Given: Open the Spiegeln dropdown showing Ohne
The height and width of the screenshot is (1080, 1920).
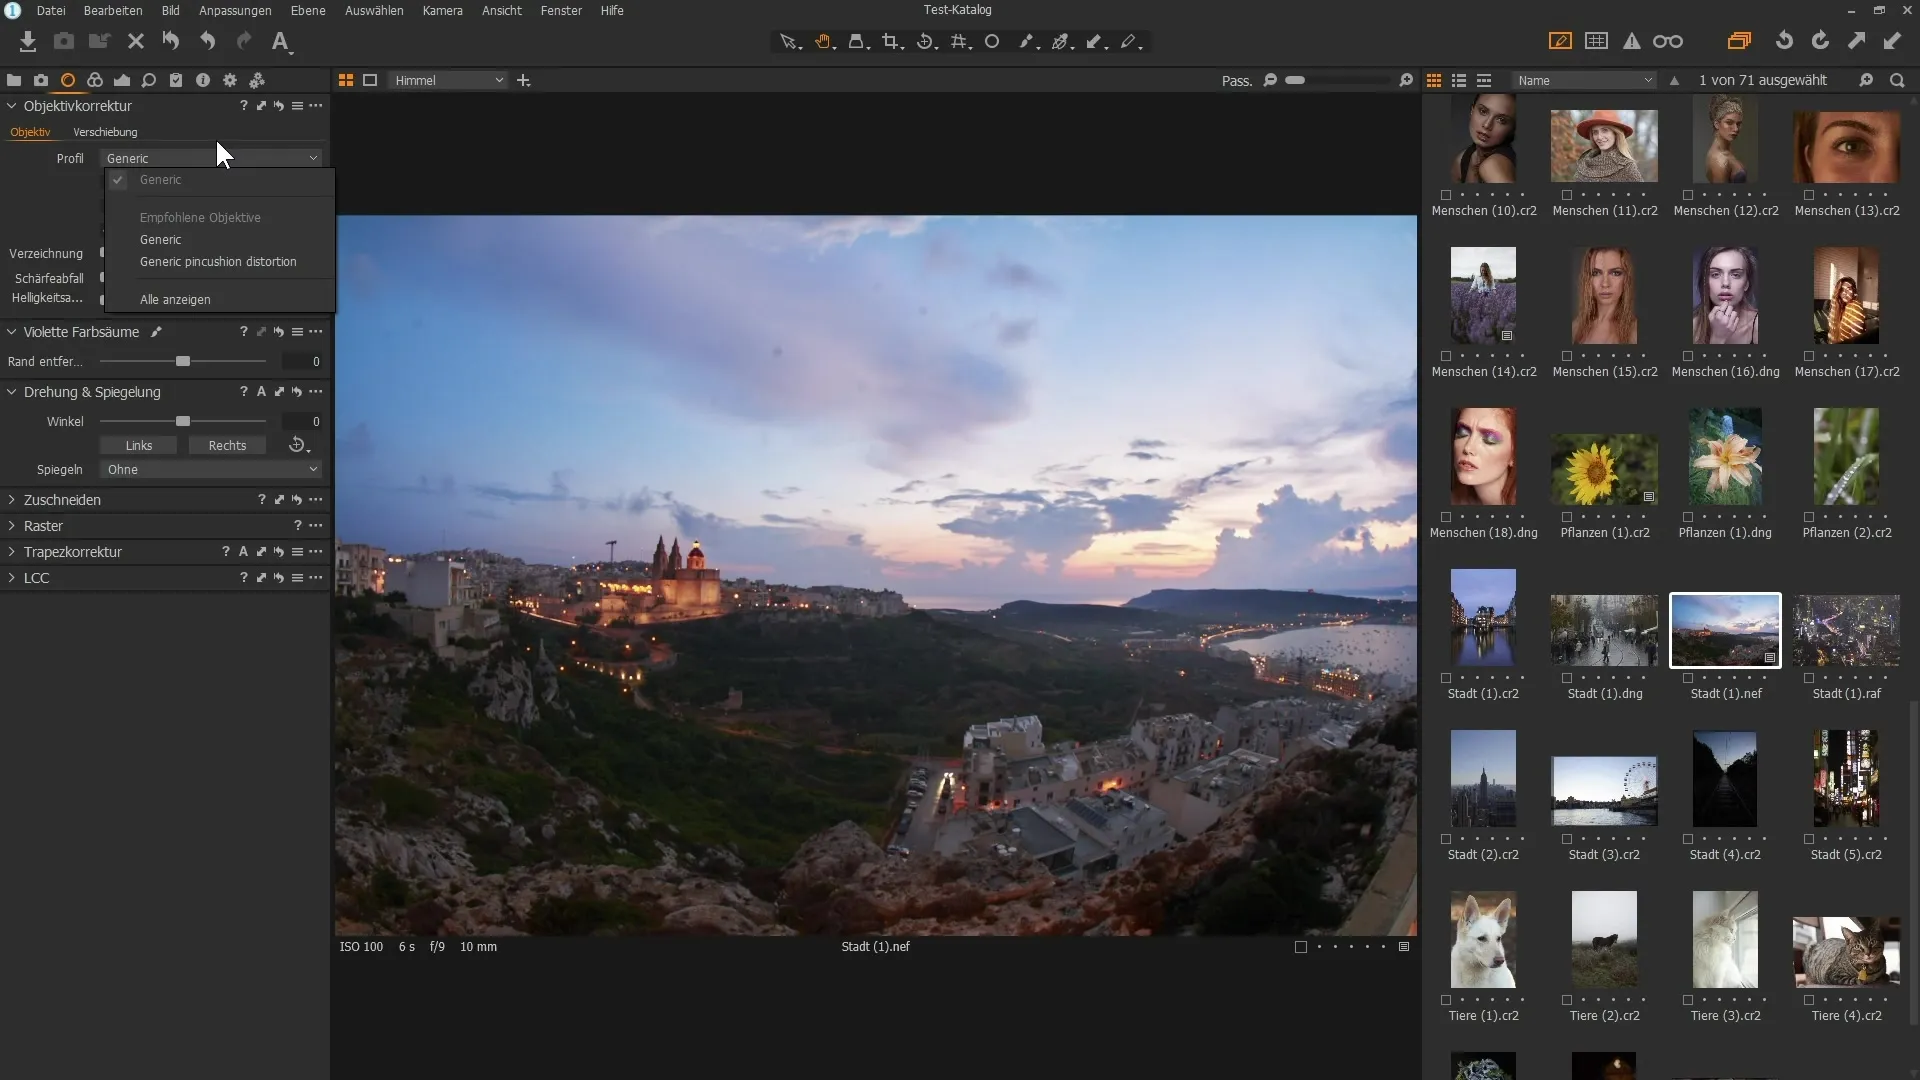Looking at the screenshot, I should click(x=211, y=469).
